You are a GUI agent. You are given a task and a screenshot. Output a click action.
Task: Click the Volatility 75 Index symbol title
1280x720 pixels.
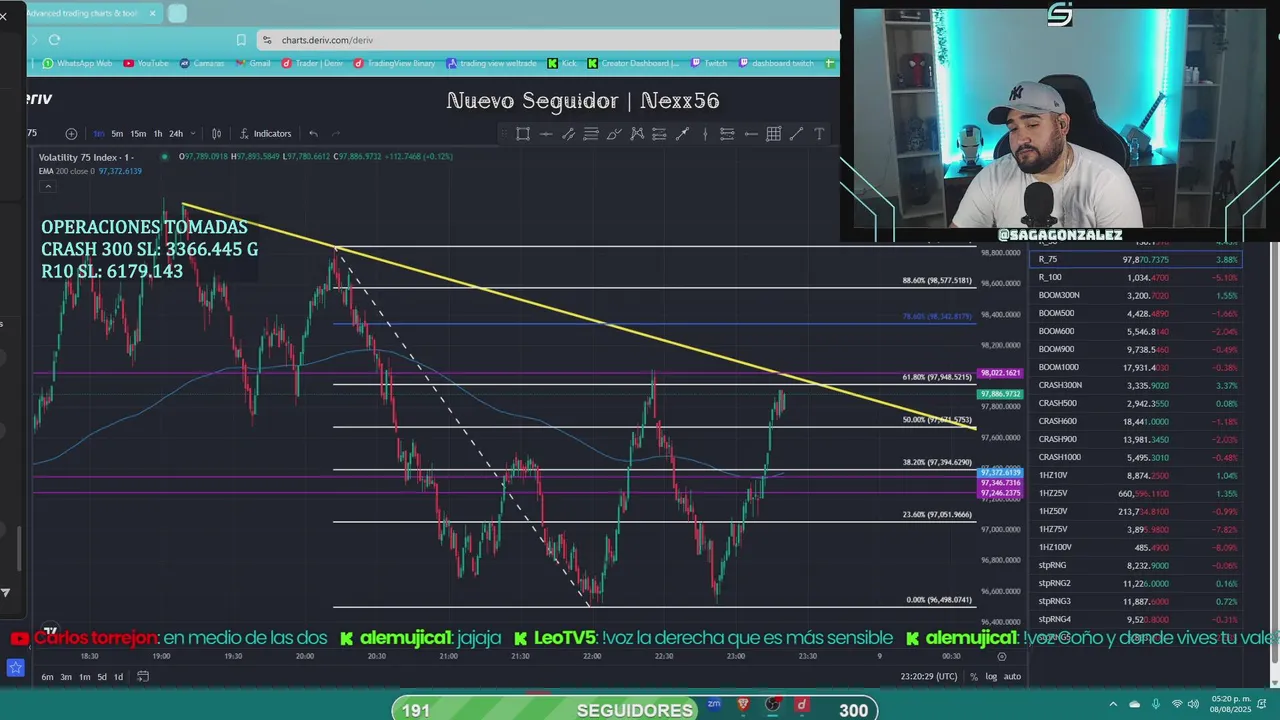86,157
